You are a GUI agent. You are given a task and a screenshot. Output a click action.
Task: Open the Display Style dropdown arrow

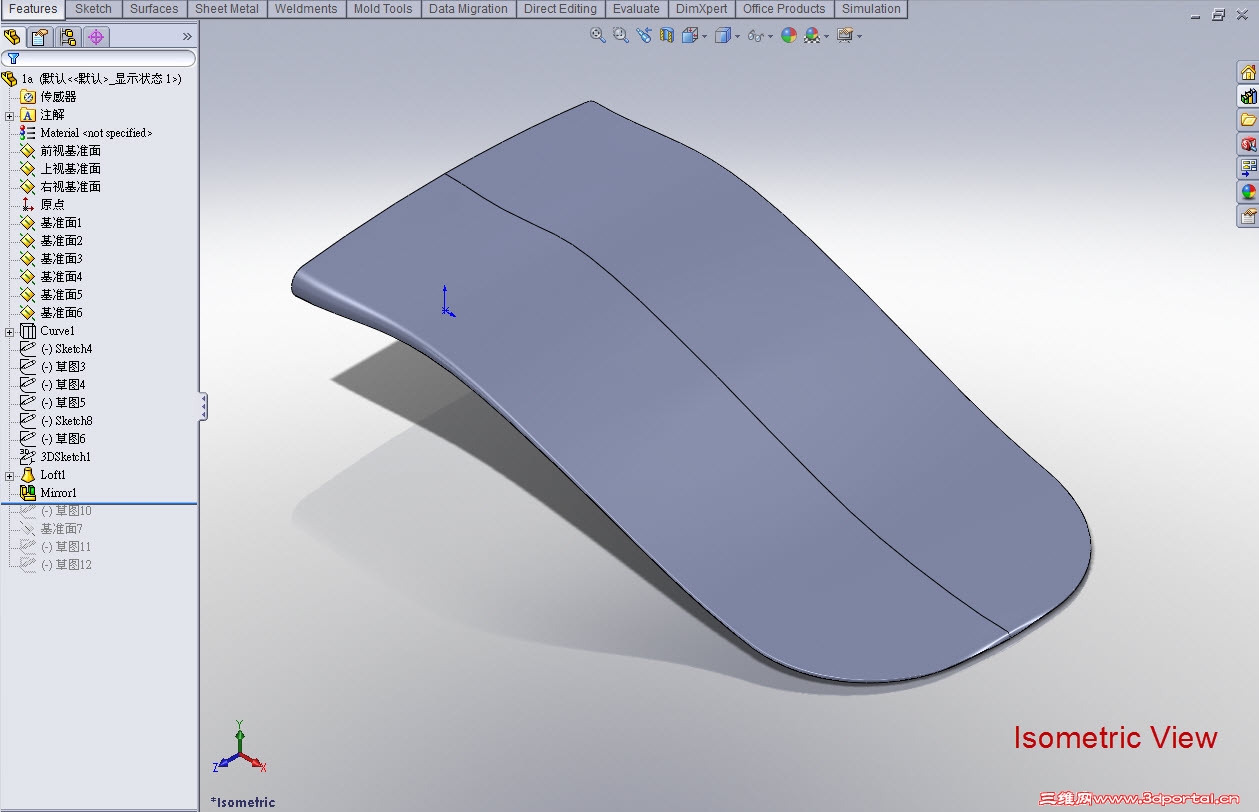click(x=738, y=36)
